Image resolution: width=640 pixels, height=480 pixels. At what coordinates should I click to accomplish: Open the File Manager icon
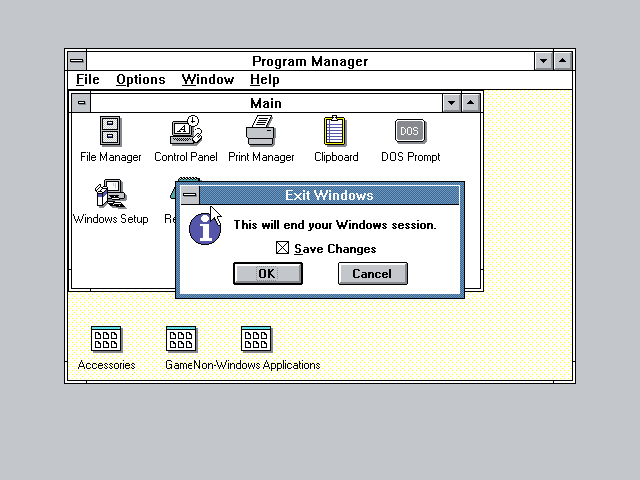(110, 131)
